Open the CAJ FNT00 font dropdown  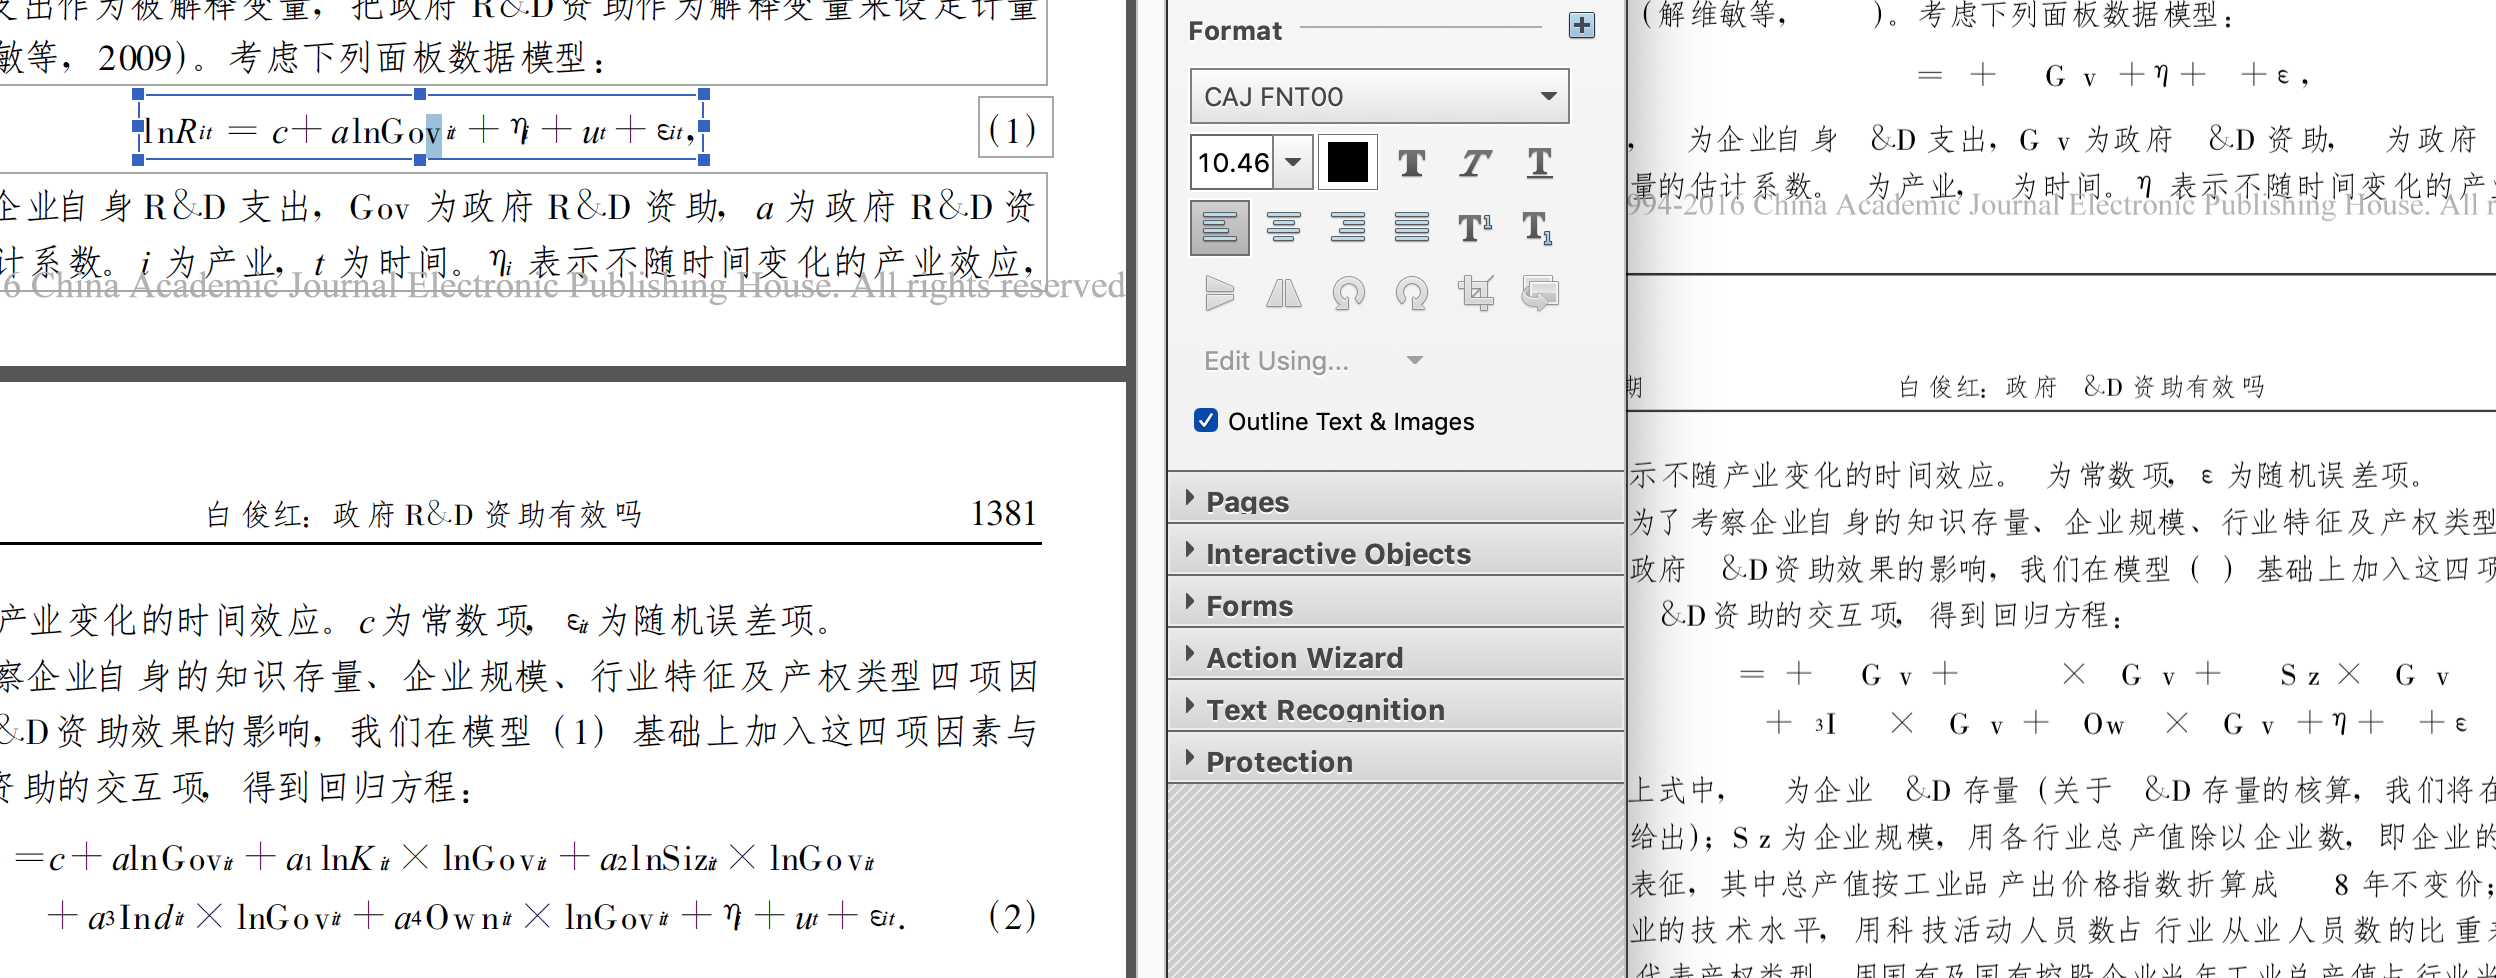point(1379,97)
